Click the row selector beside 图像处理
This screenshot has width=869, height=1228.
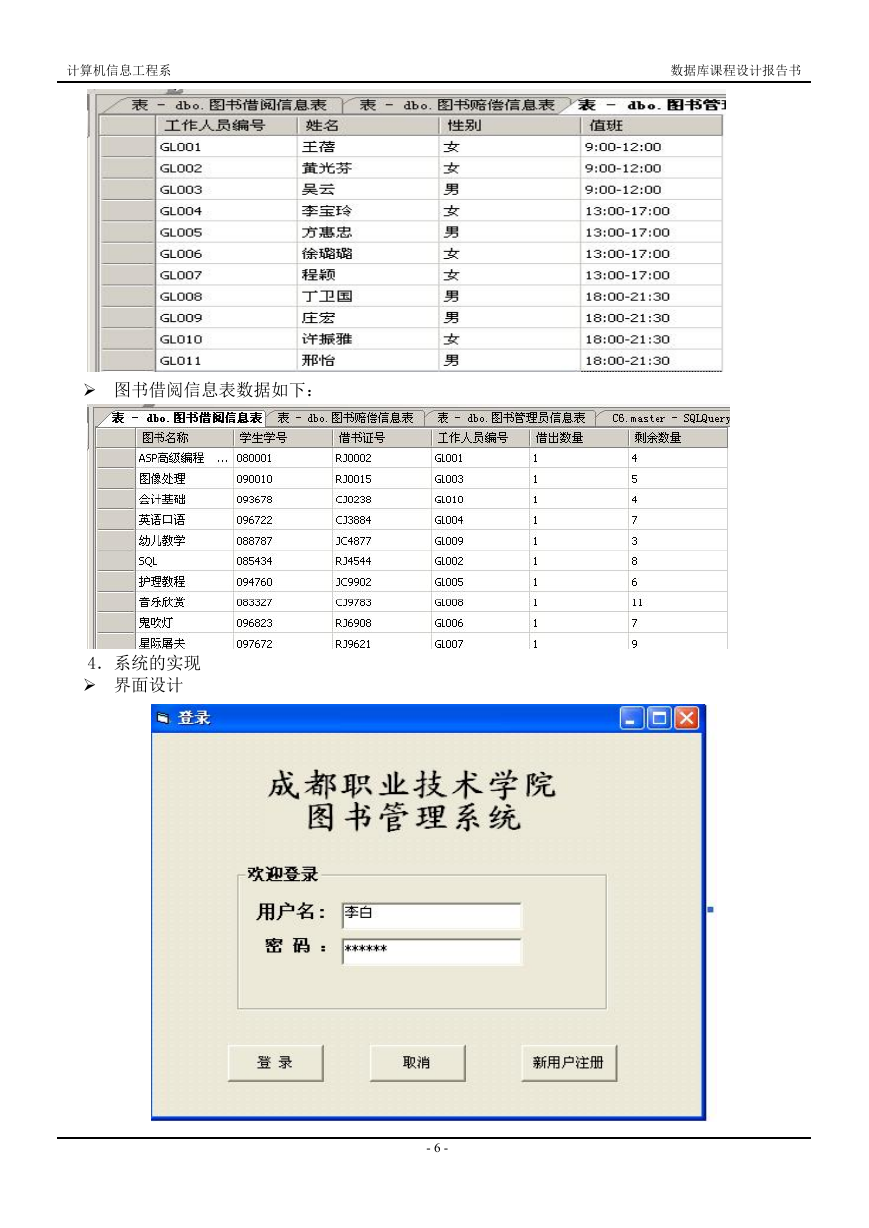pyautogui.click(x=114, y=479)
